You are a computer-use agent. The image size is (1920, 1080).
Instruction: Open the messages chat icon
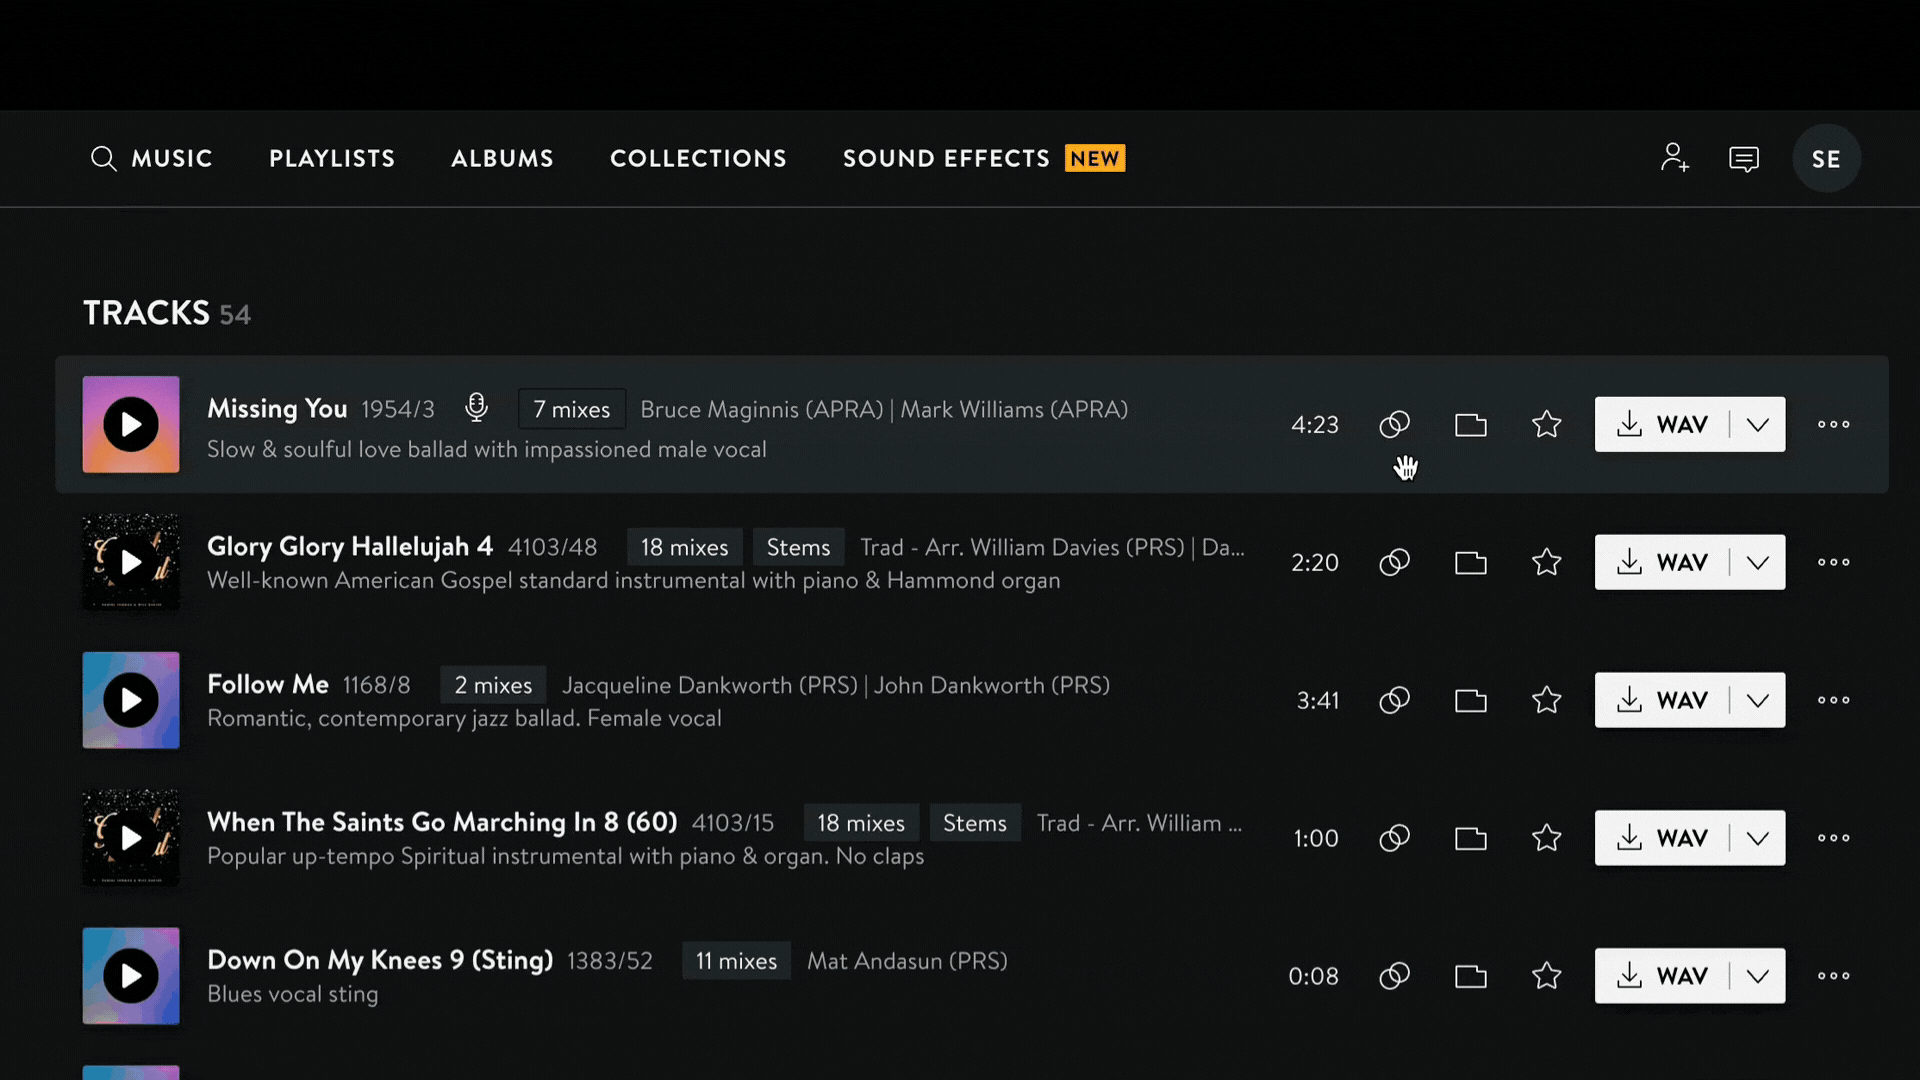pos(1743,159)
